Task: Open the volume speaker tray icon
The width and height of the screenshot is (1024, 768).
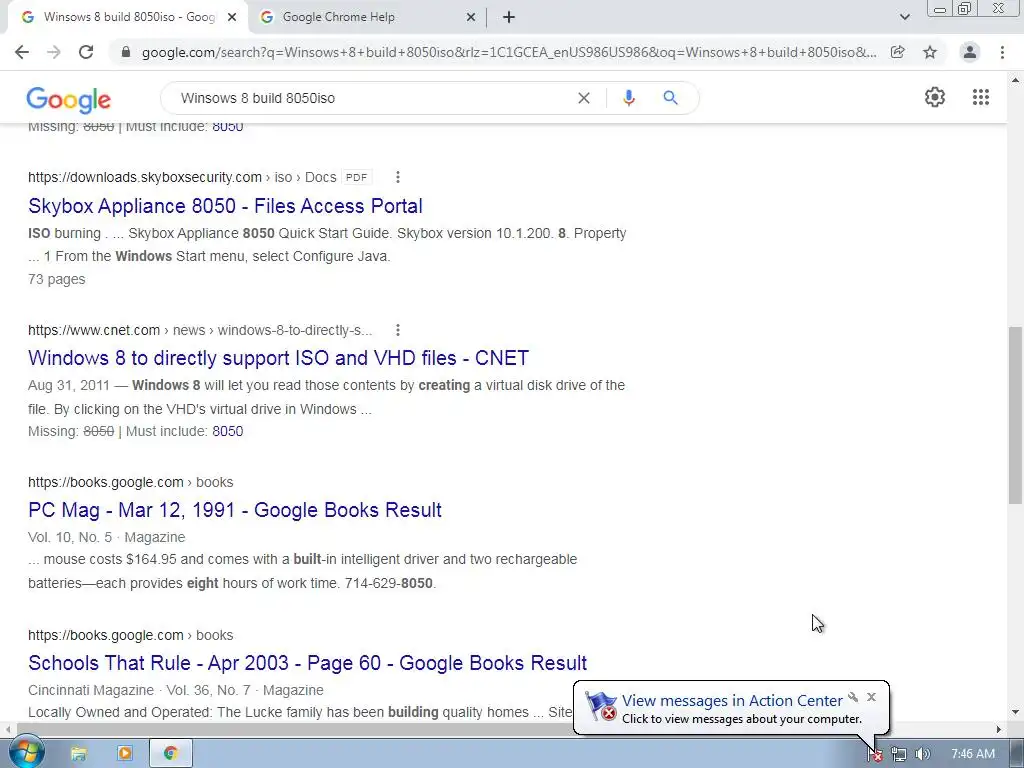Action: tap(922, 755)
